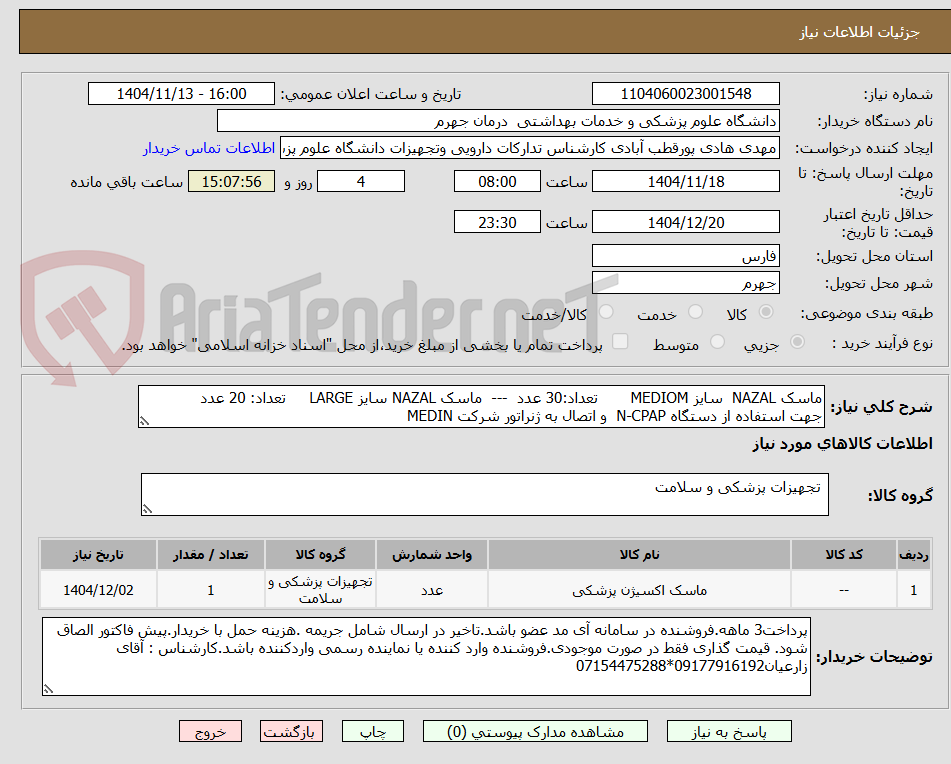
Task: Click the گروه کالا column header
Action: click(x=320, y=555)
